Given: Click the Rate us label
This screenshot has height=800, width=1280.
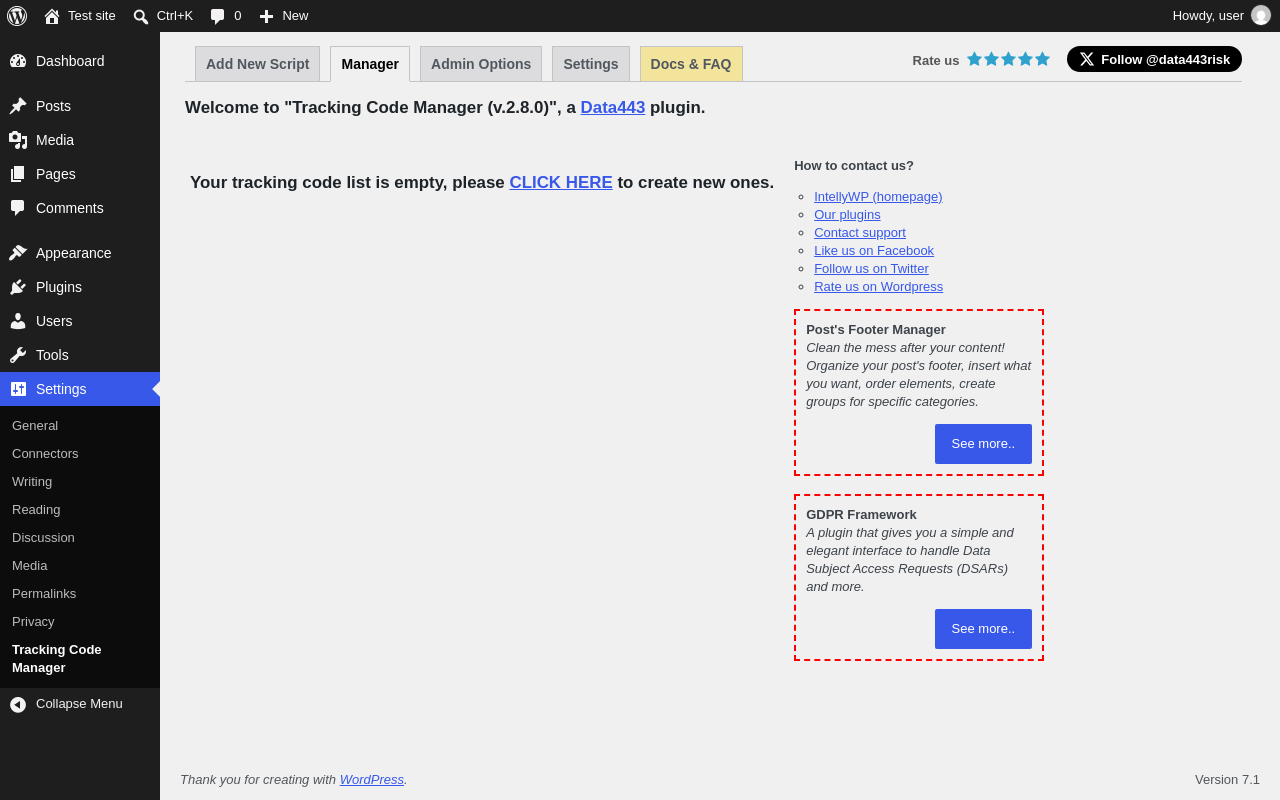Looking at the screenshot, I should click(936, 60).
